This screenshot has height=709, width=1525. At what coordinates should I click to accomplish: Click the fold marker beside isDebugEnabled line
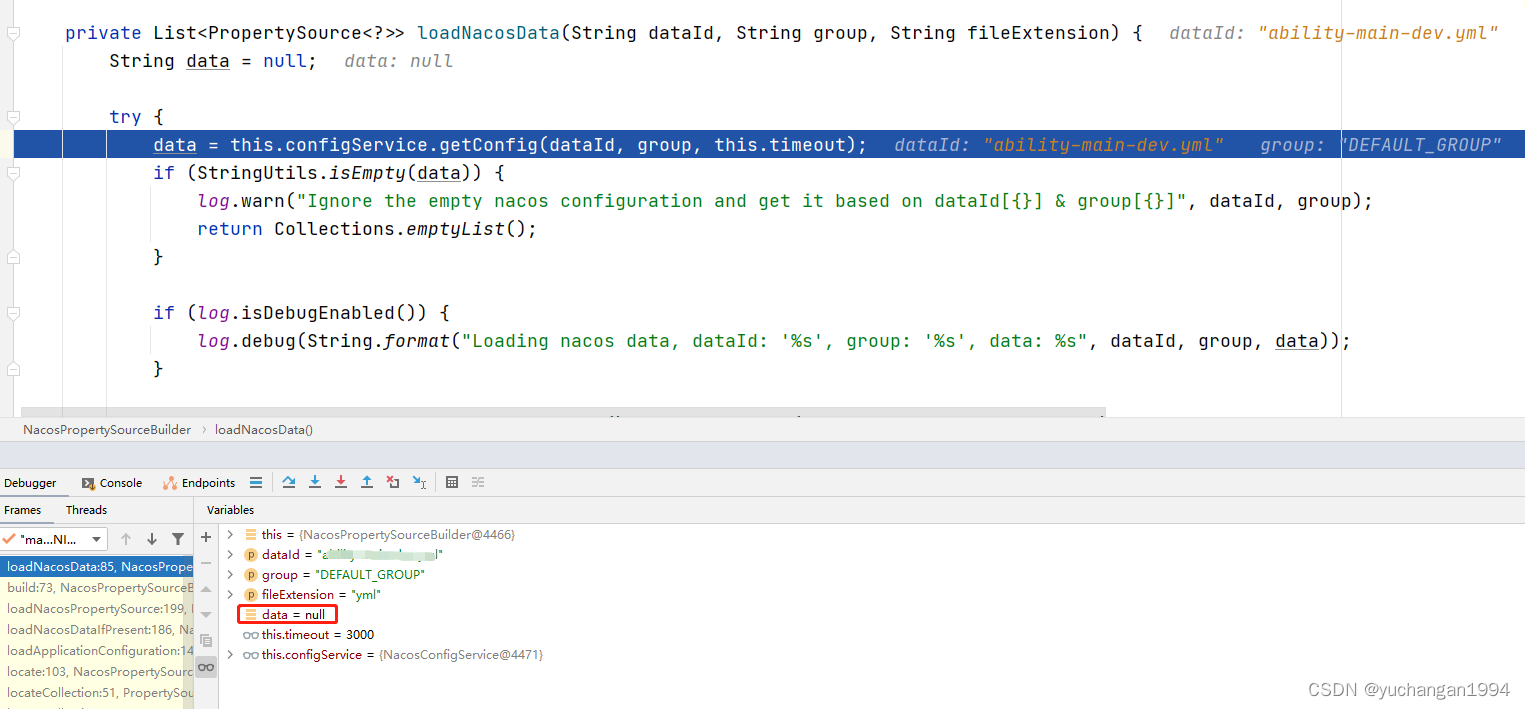pos(13,313)
